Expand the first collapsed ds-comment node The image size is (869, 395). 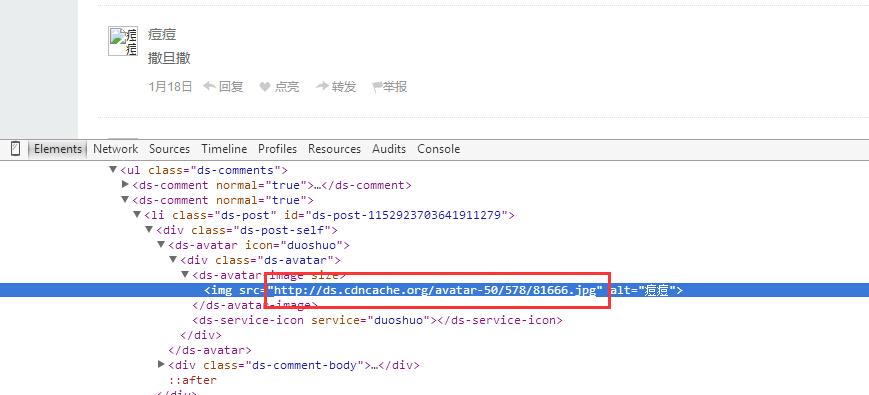125,184
